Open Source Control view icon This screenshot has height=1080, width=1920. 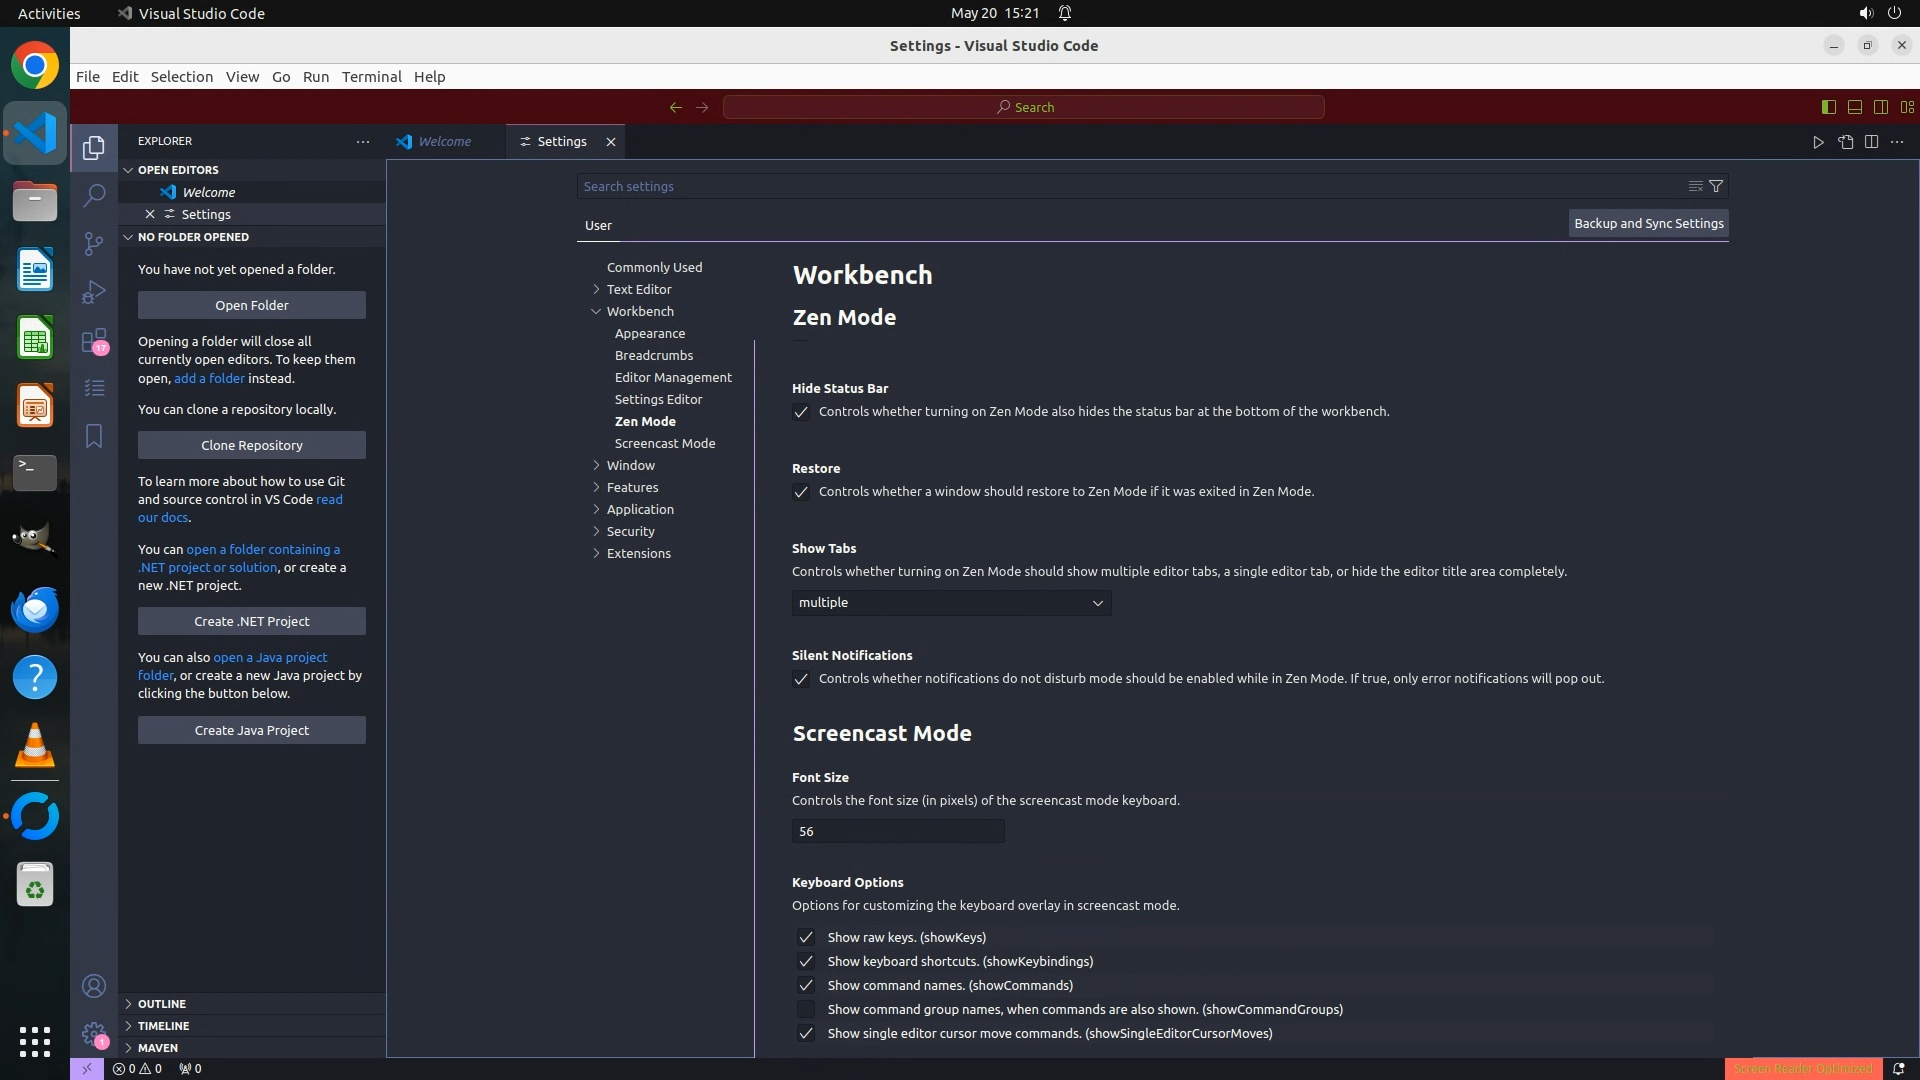click(94, 244)
